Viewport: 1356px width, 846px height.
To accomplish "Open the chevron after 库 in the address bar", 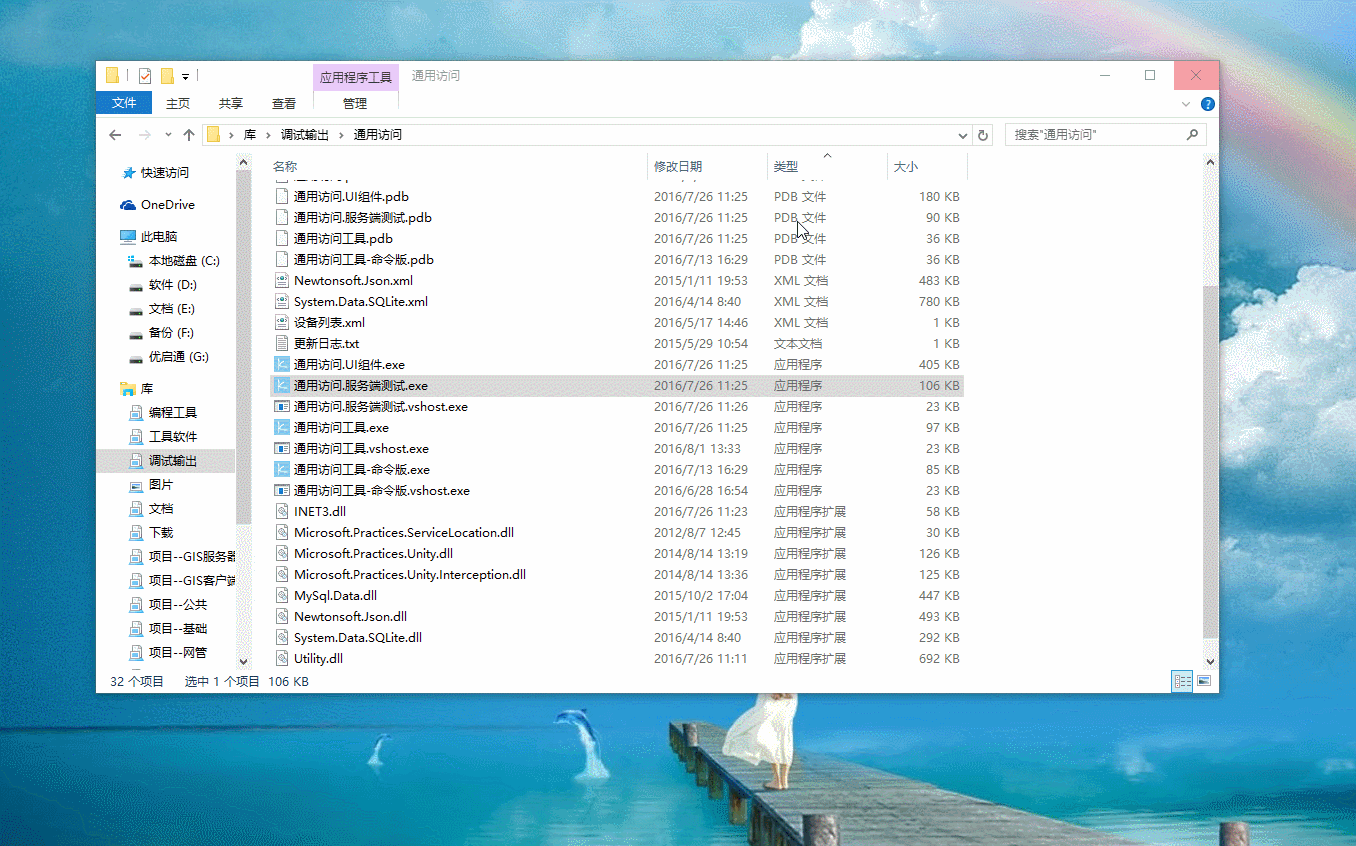I will (268, 135).
